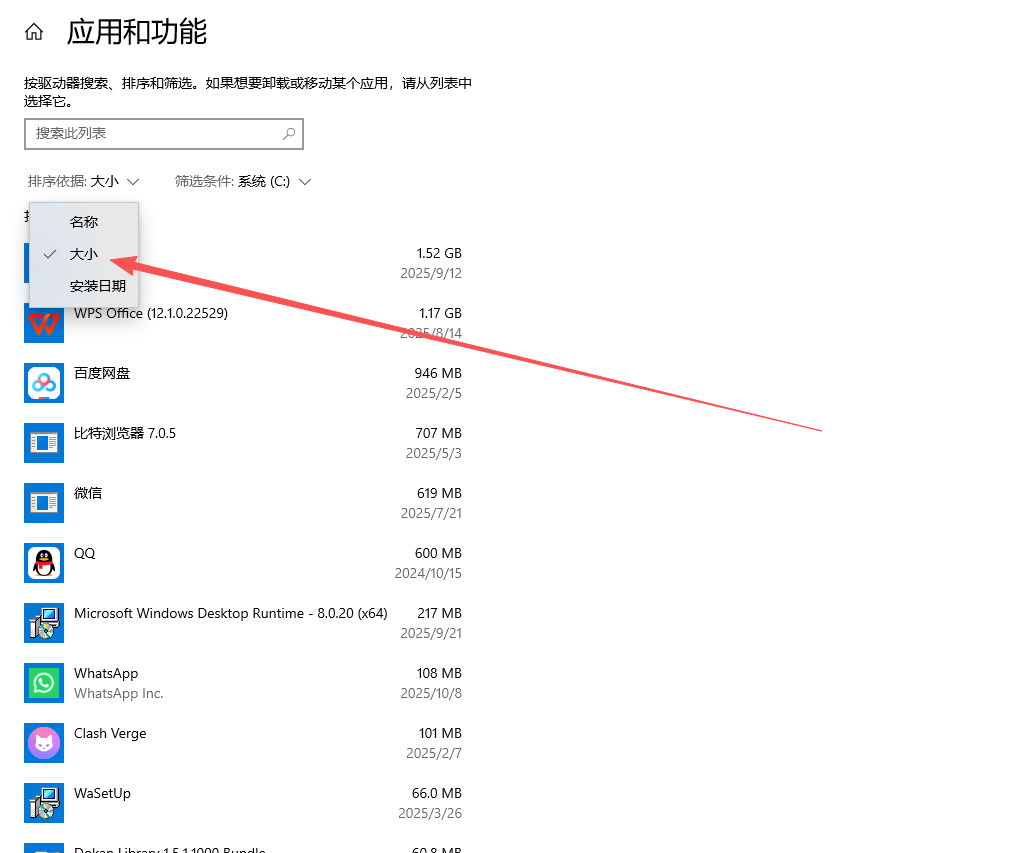Select WPS Office (12.1.0.22529) entry
Viewport: 1019px width, 853px height.
[x=151, y=313]
